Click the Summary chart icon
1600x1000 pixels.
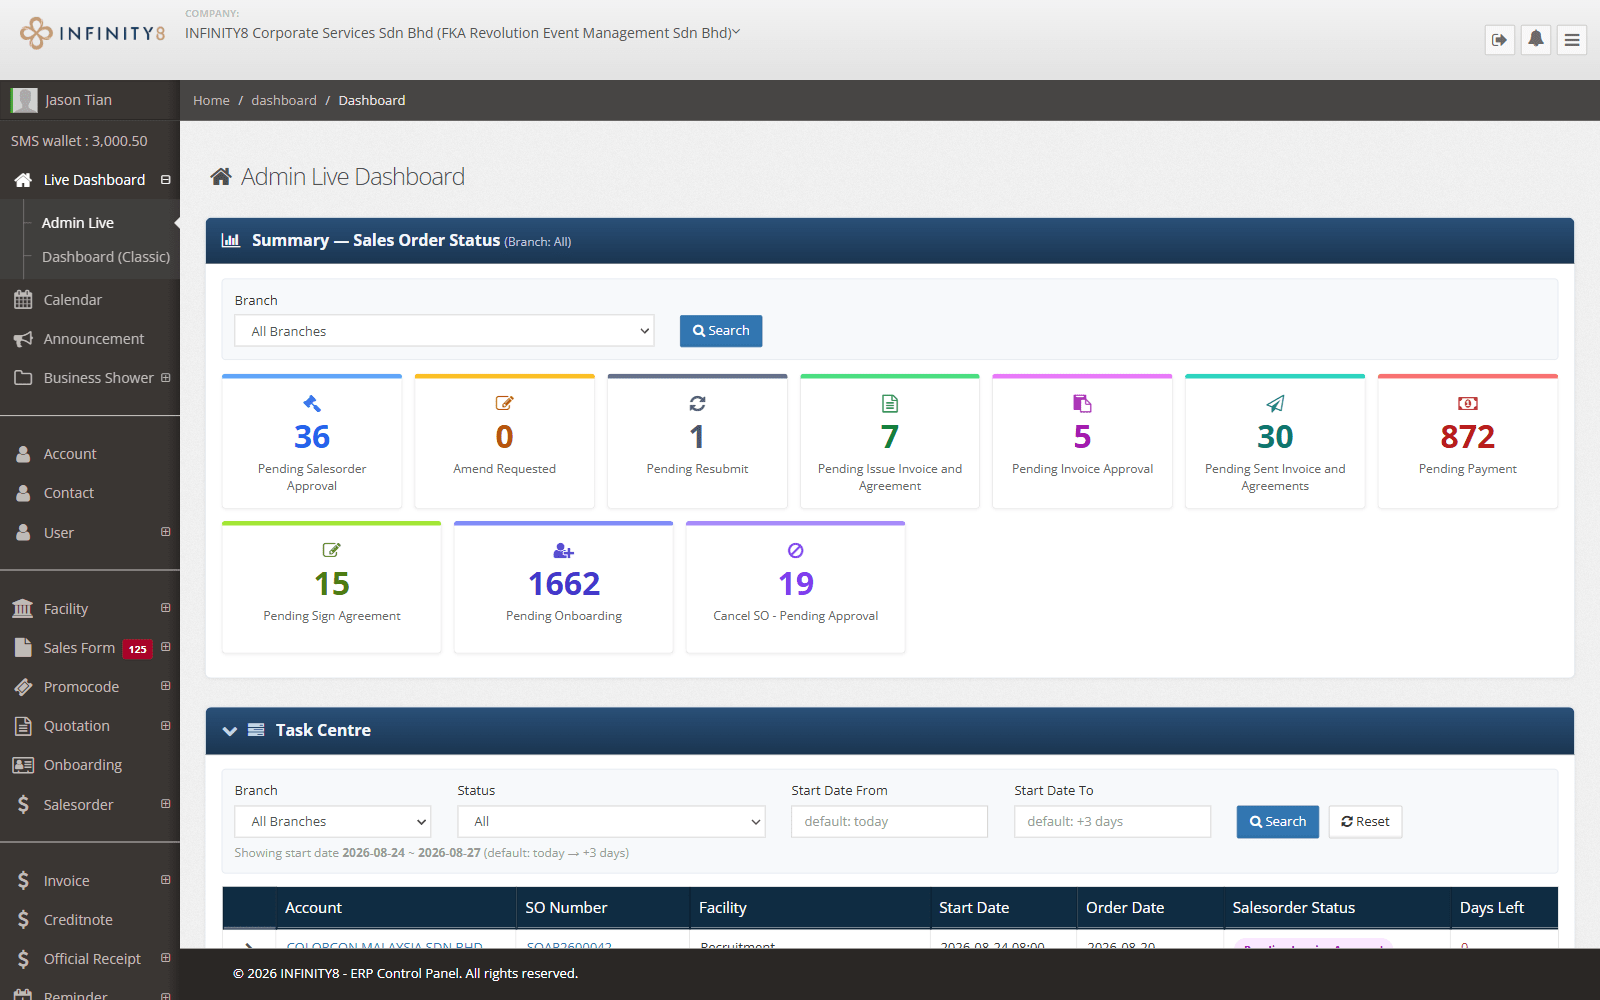click(231, 240)
